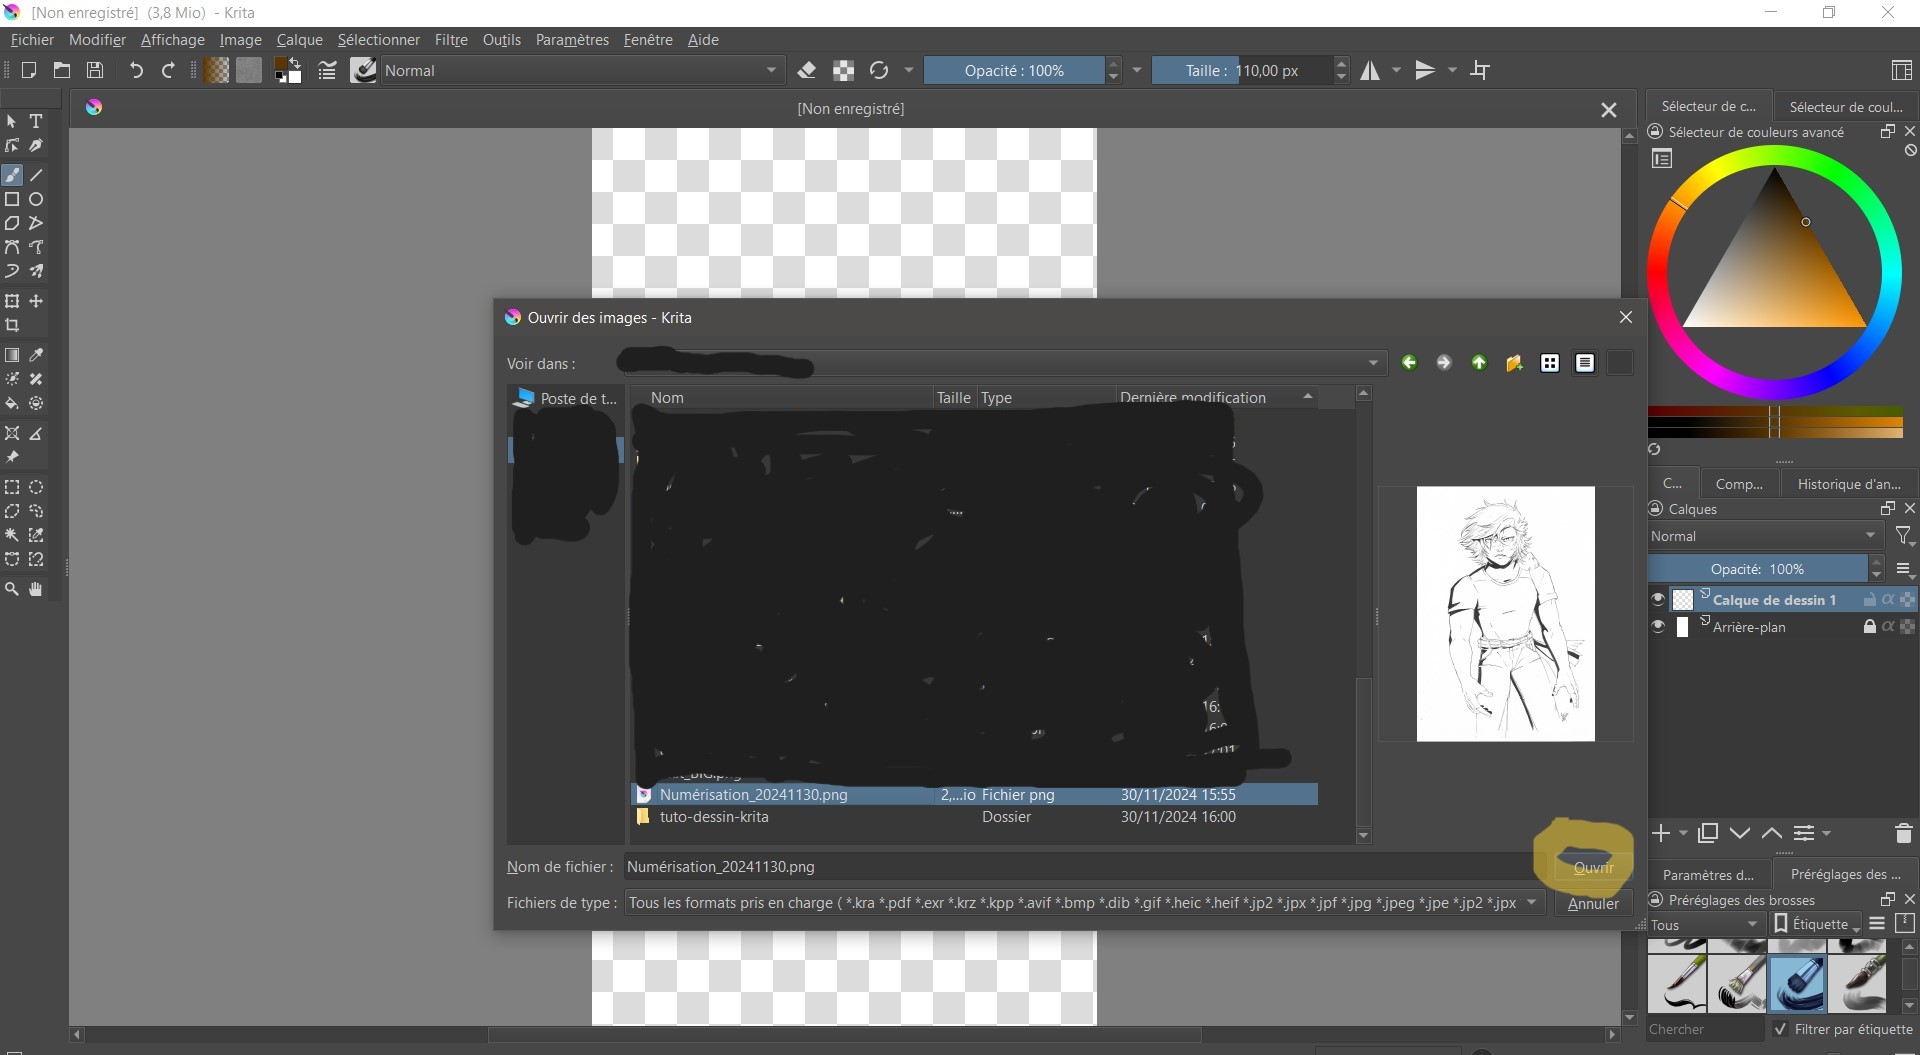Select the Rectangular Selection tool
Image resolution: width=1920 pixels, height=1055 pixels.
12,487
